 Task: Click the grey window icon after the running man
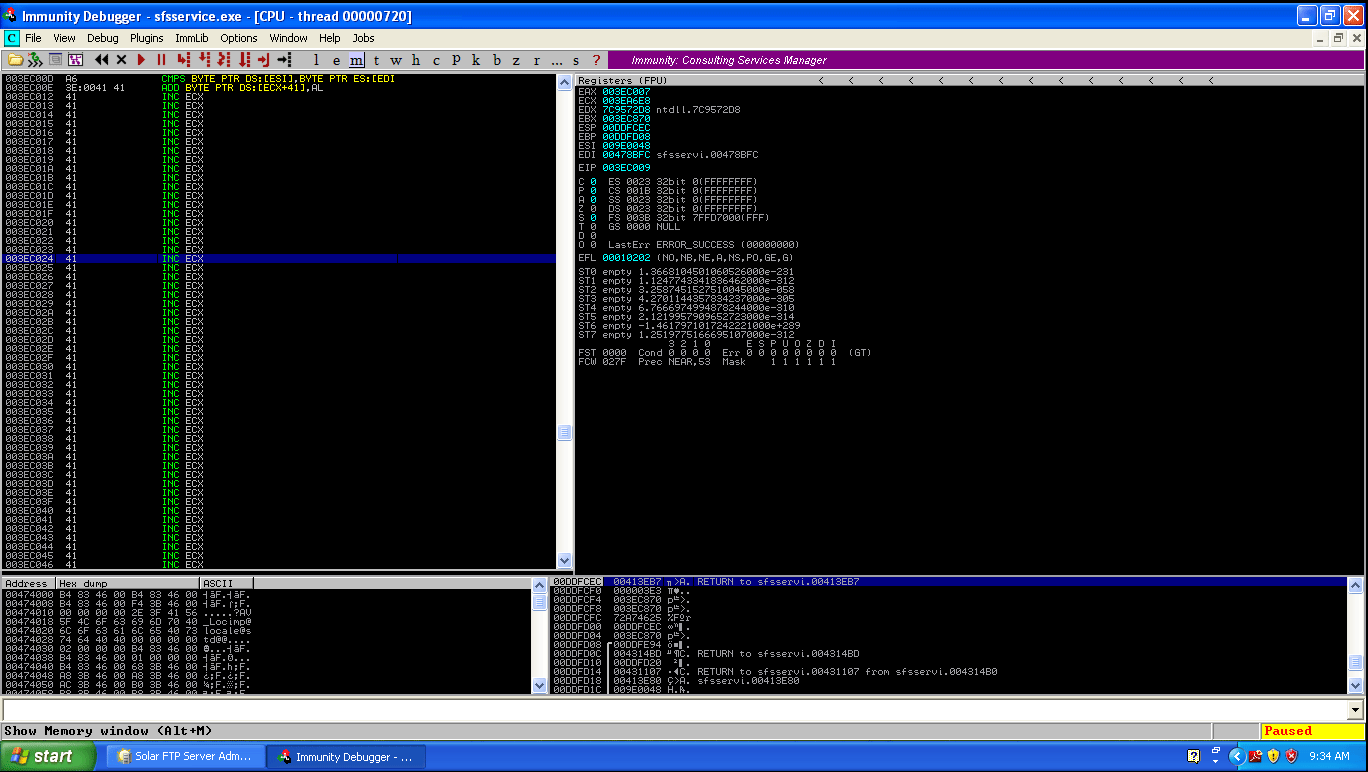(x=56, y=60)
